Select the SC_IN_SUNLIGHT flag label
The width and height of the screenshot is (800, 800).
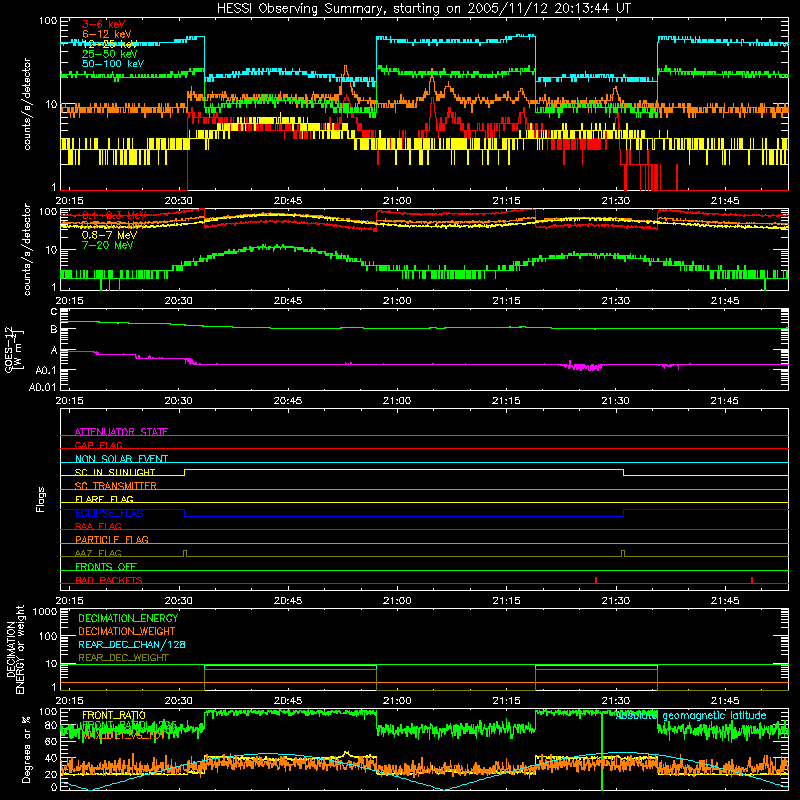coord(115,472)
